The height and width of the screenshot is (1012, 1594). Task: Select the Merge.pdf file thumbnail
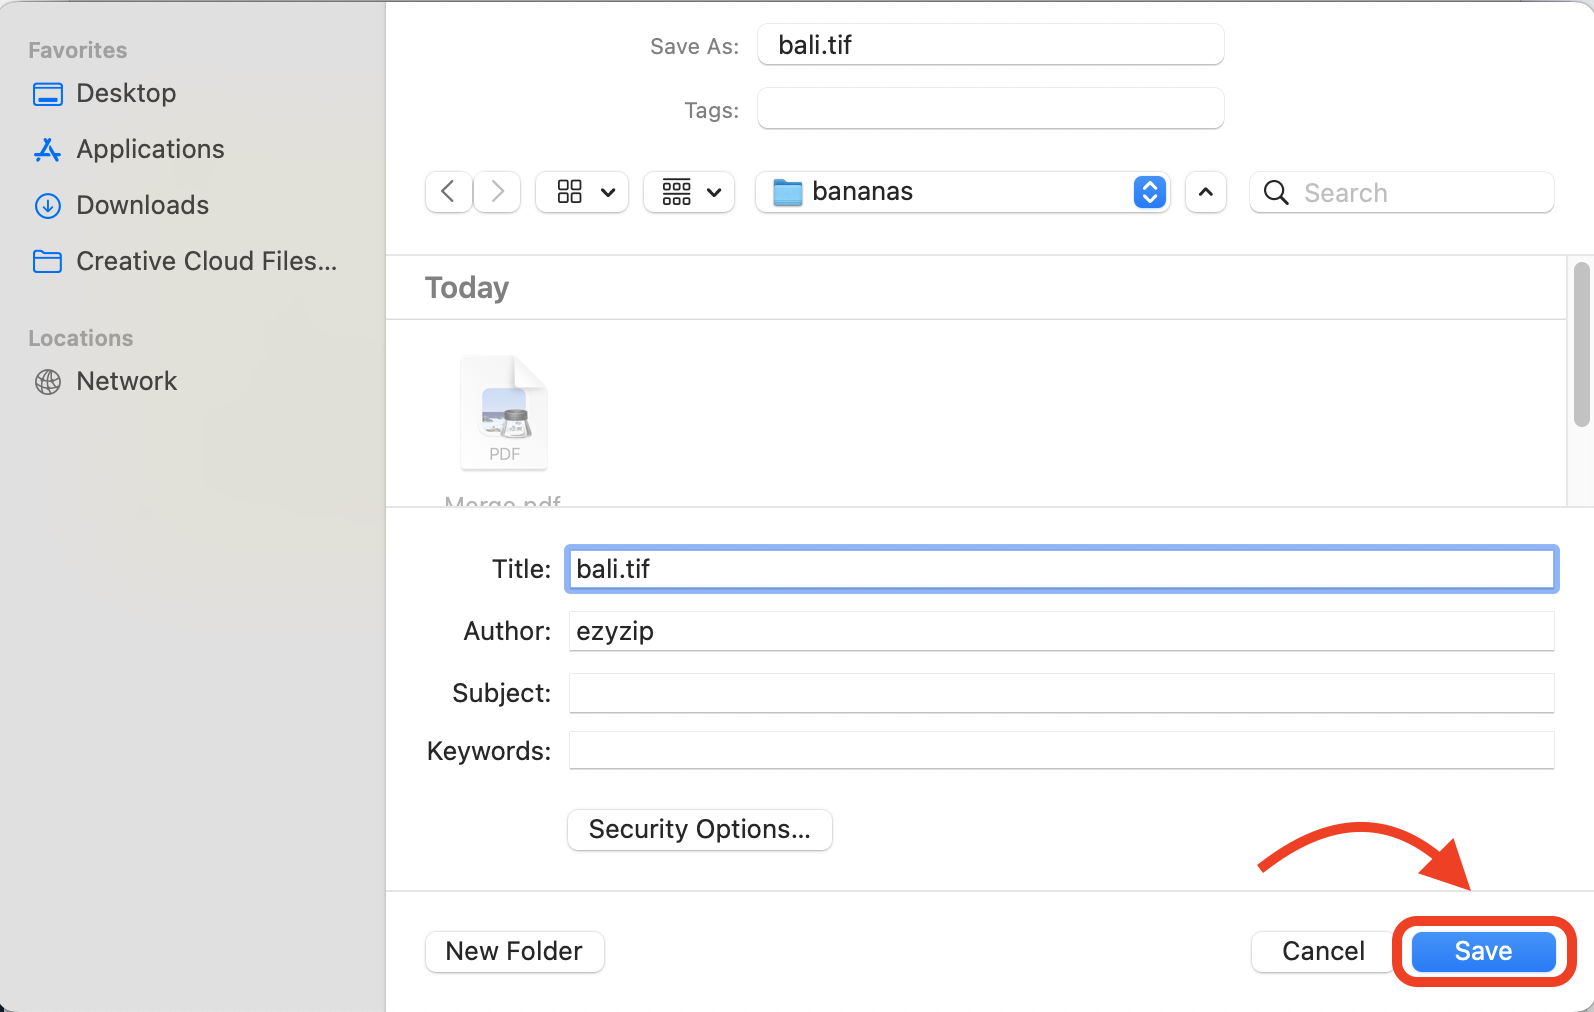[x=504, y=414]
